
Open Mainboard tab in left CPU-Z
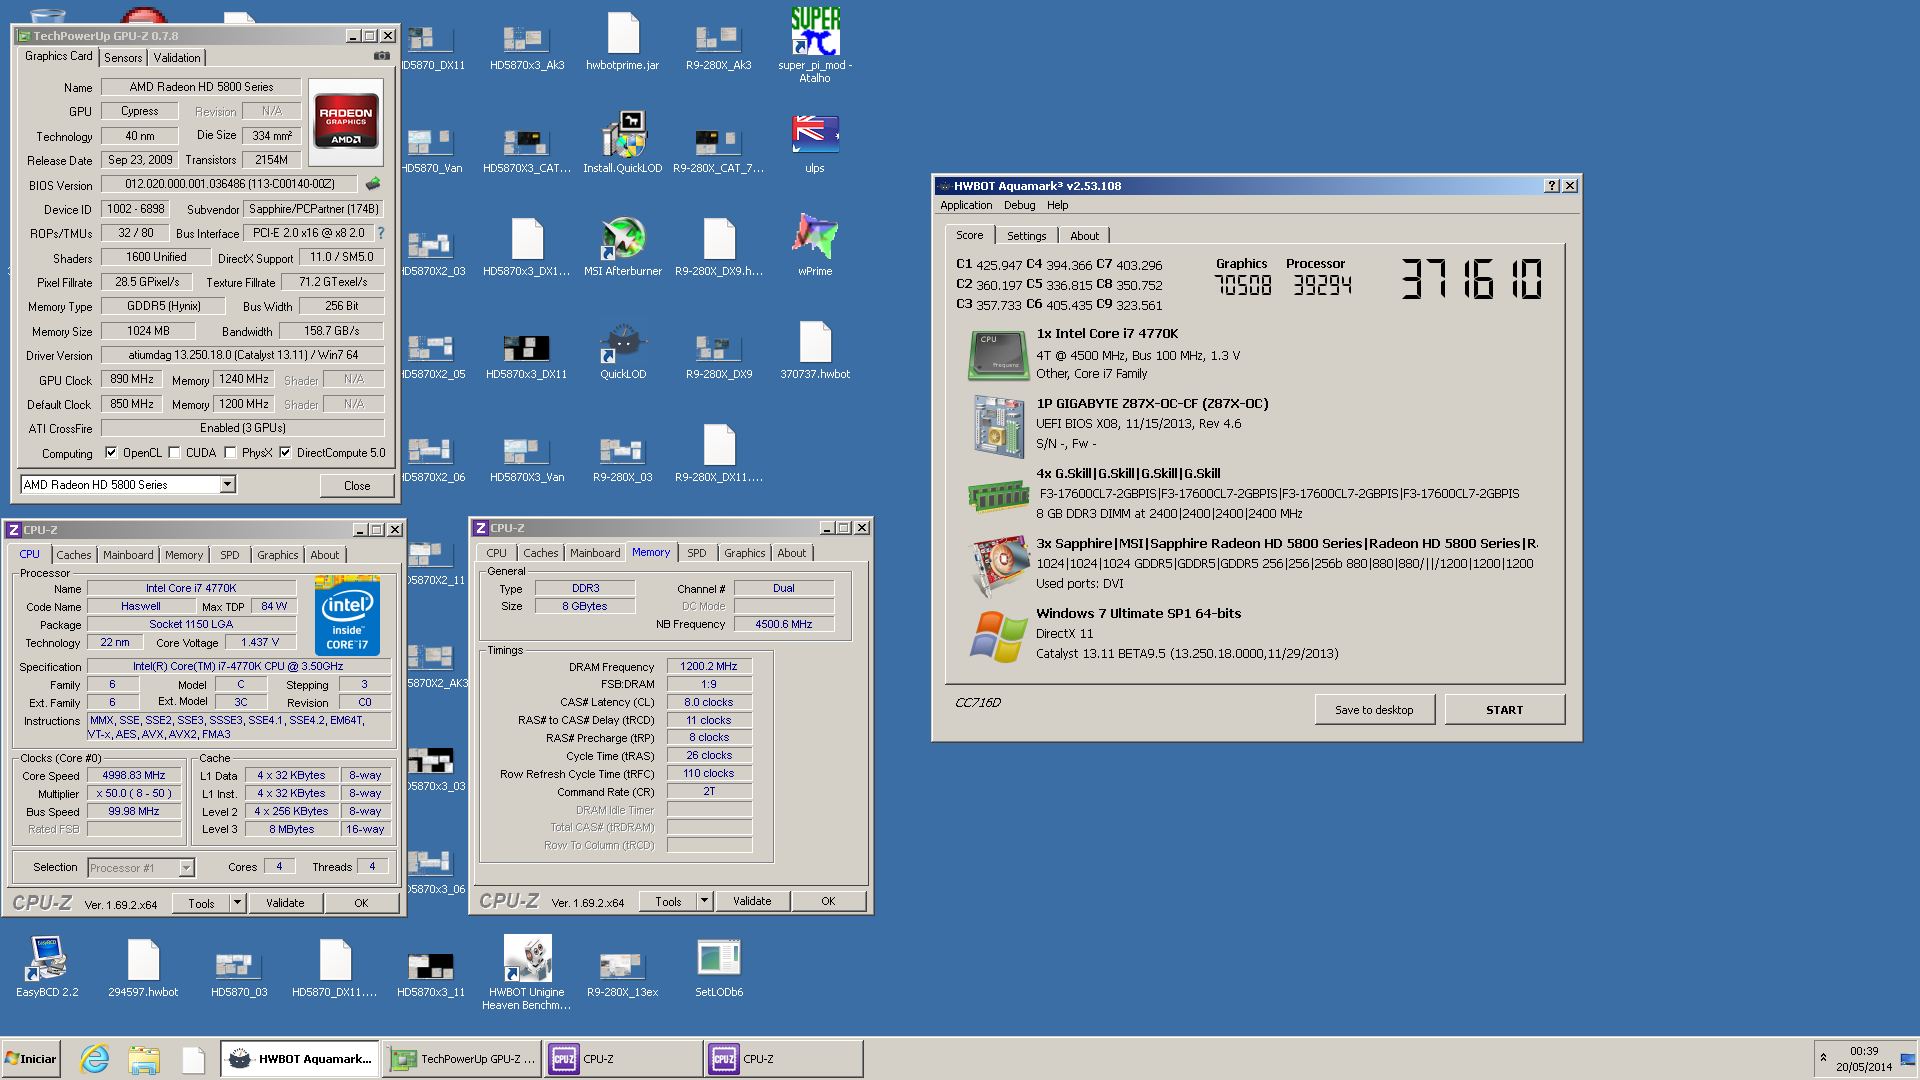pyautogui.click(x=128, y=555)
